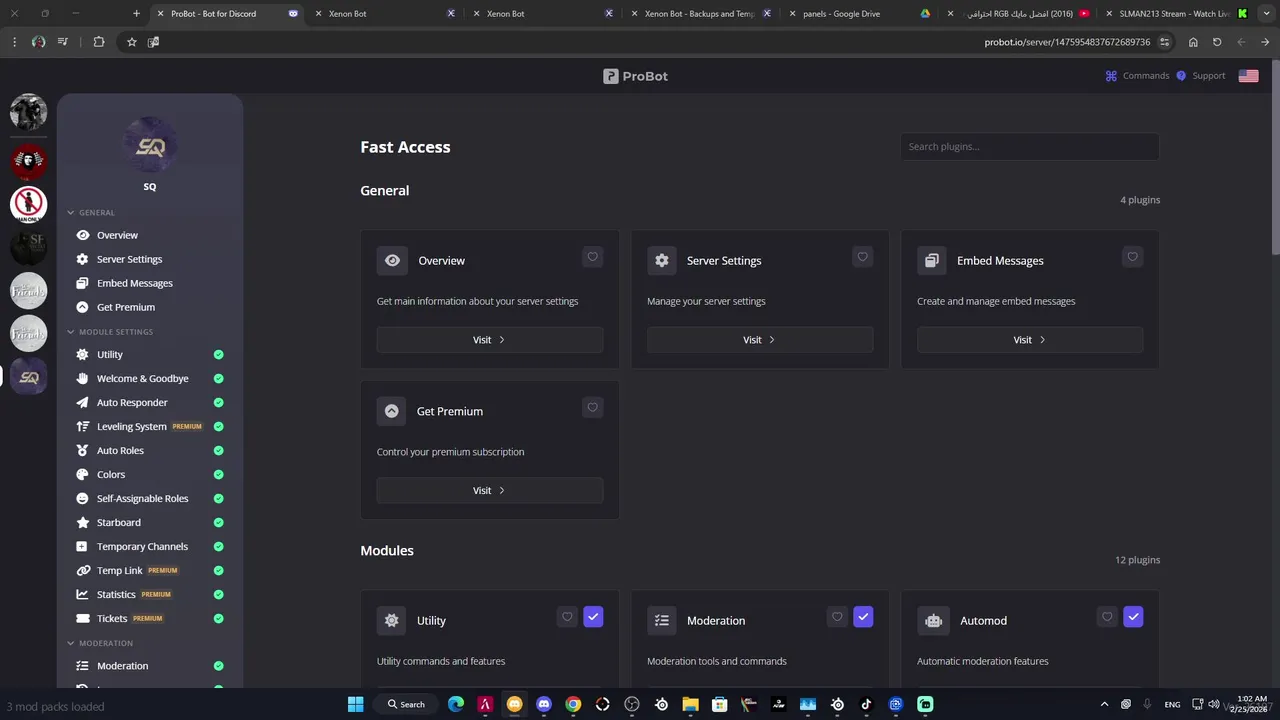Click Visit on the Get Premium card
This screenshot has width=1280, height=720.
point(490,490)
